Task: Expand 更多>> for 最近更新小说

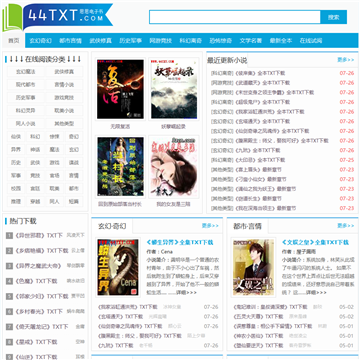Action: click(345, 60)
